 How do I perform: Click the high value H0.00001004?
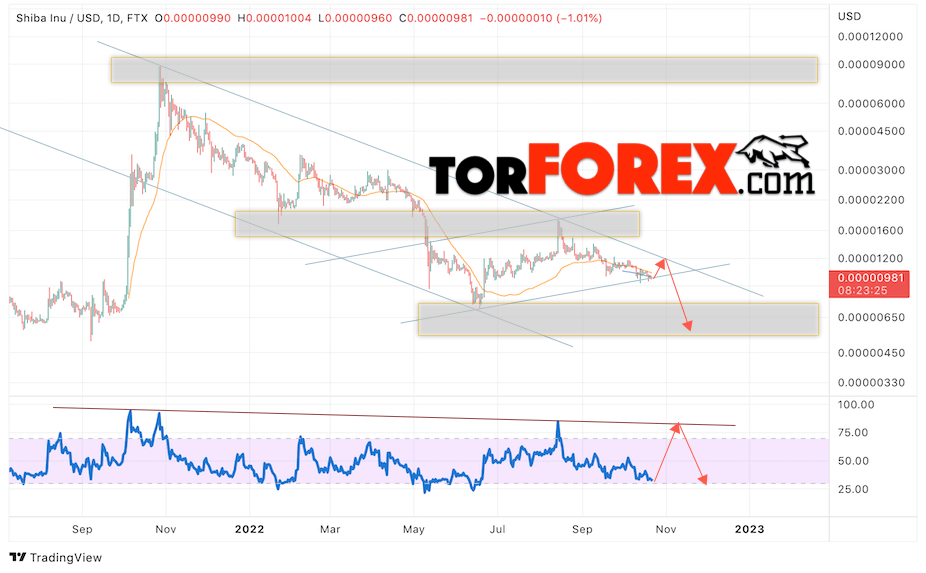point(274,18)
